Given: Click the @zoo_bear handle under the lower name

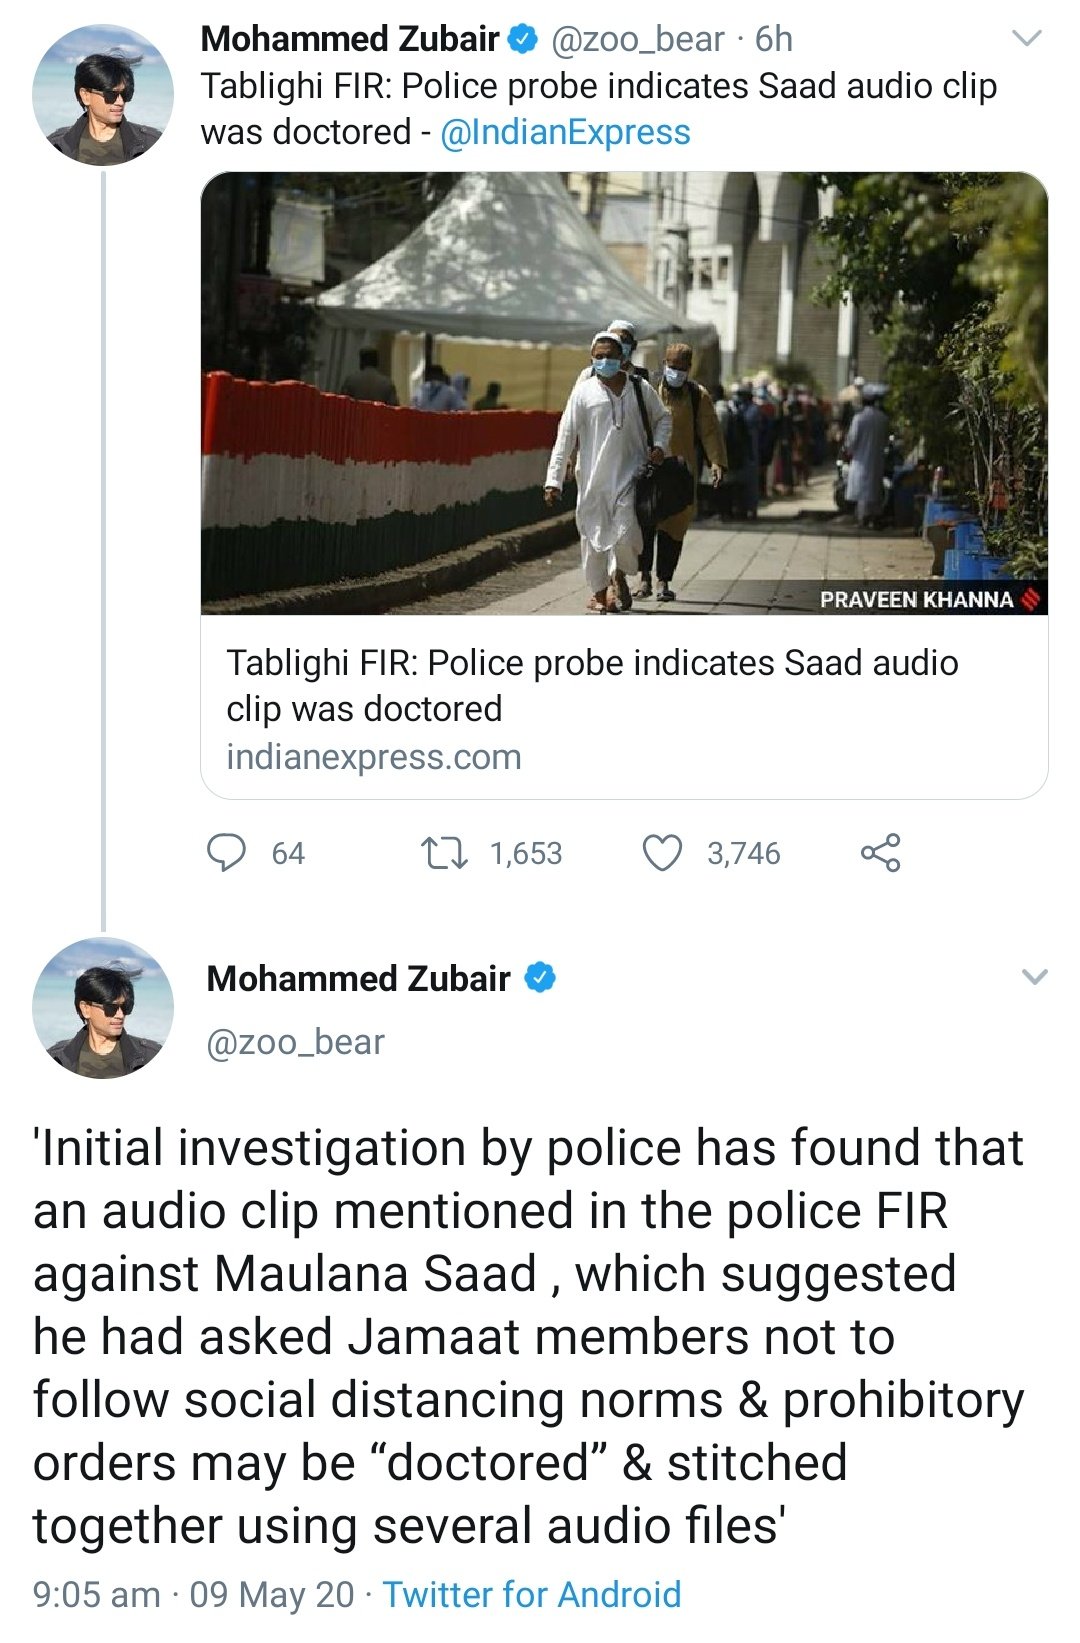Looking at the screenshot, I should coord(295,1042).
